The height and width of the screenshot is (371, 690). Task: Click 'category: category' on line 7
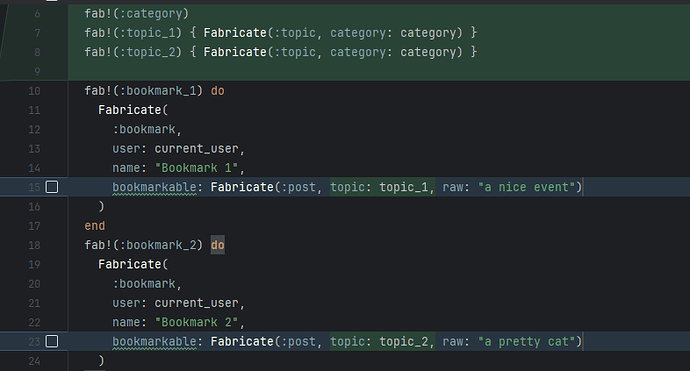tap(393, 33)
